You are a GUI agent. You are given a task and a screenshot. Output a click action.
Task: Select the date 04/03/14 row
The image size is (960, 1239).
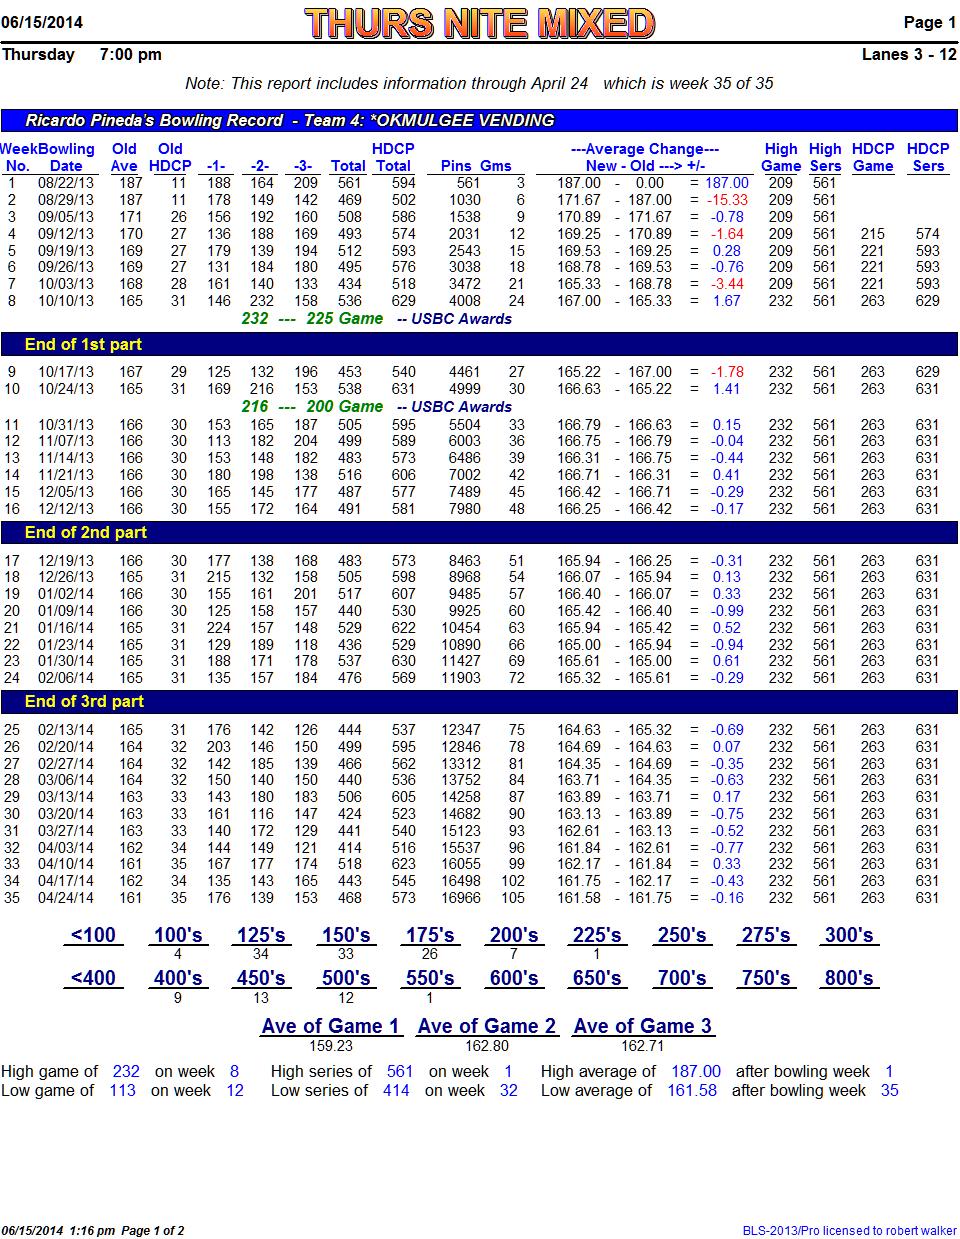[66, 848]
